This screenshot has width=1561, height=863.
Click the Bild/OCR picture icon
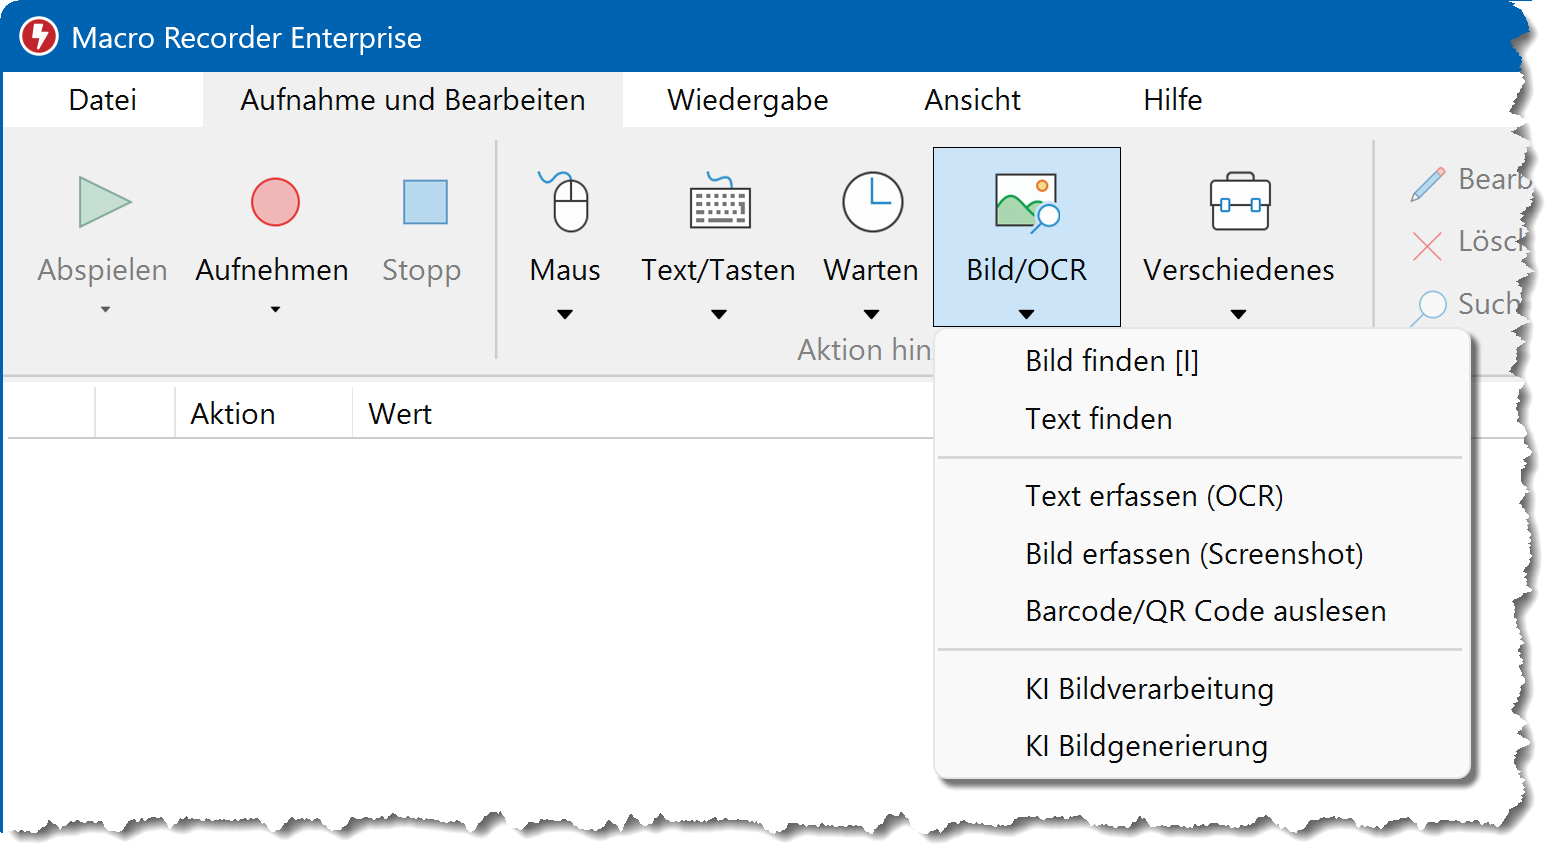pos(1026,202)
